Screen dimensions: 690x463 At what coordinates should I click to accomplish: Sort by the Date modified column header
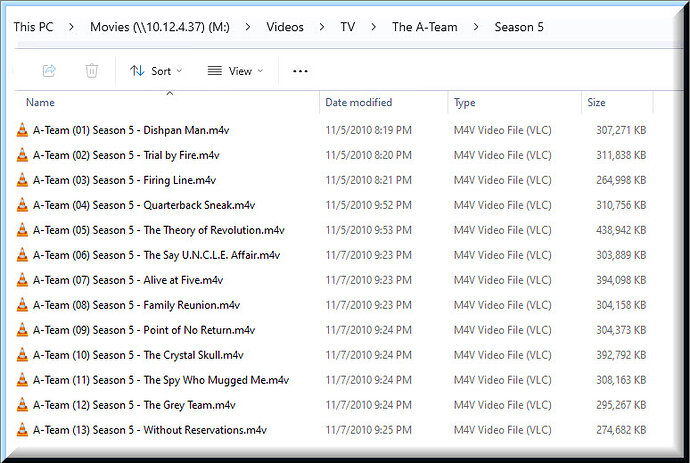click(358, 103)
